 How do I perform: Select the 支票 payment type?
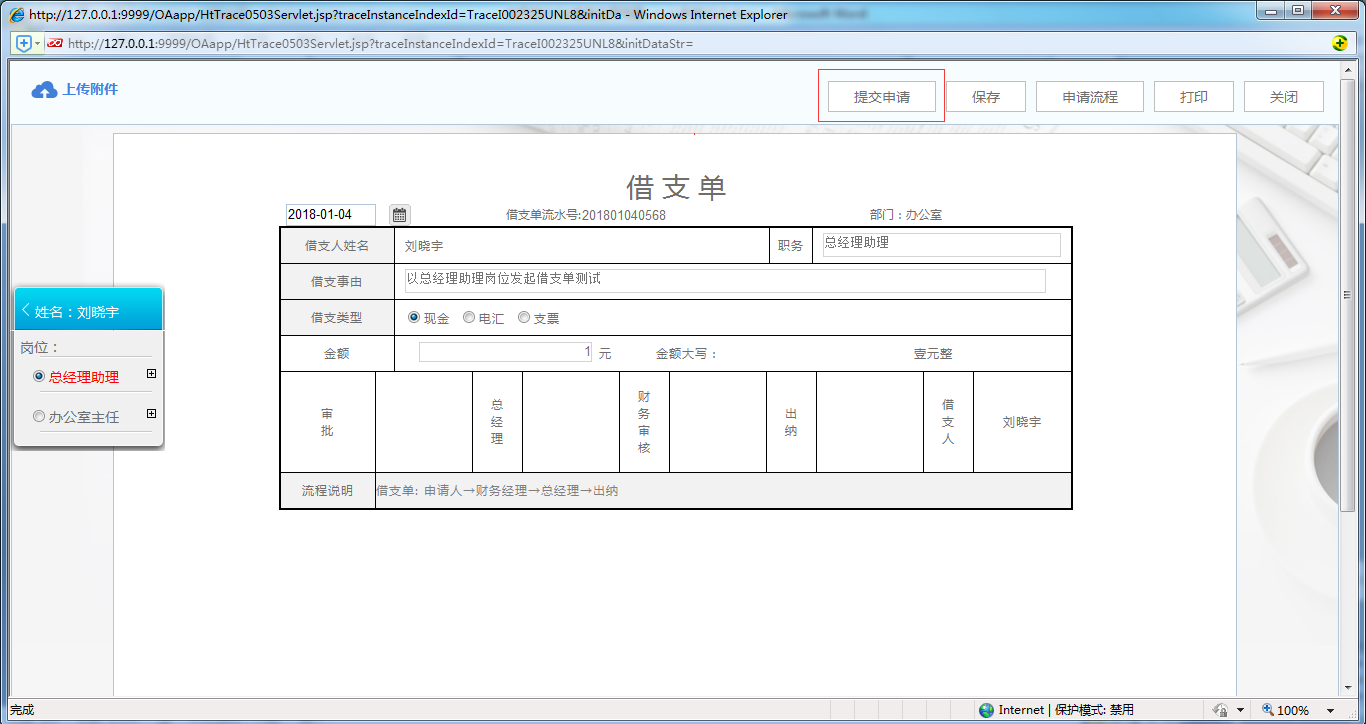[523, 317]
